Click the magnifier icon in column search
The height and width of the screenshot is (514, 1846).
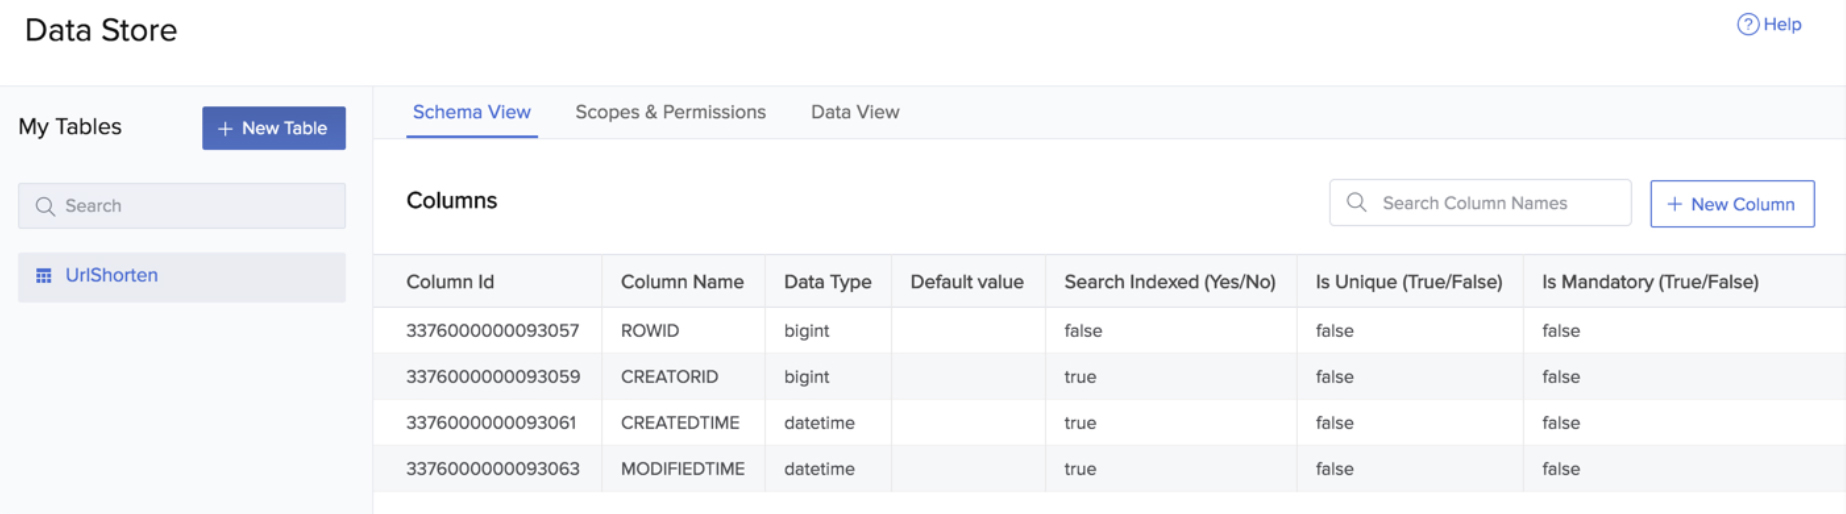coord(1356,203)
